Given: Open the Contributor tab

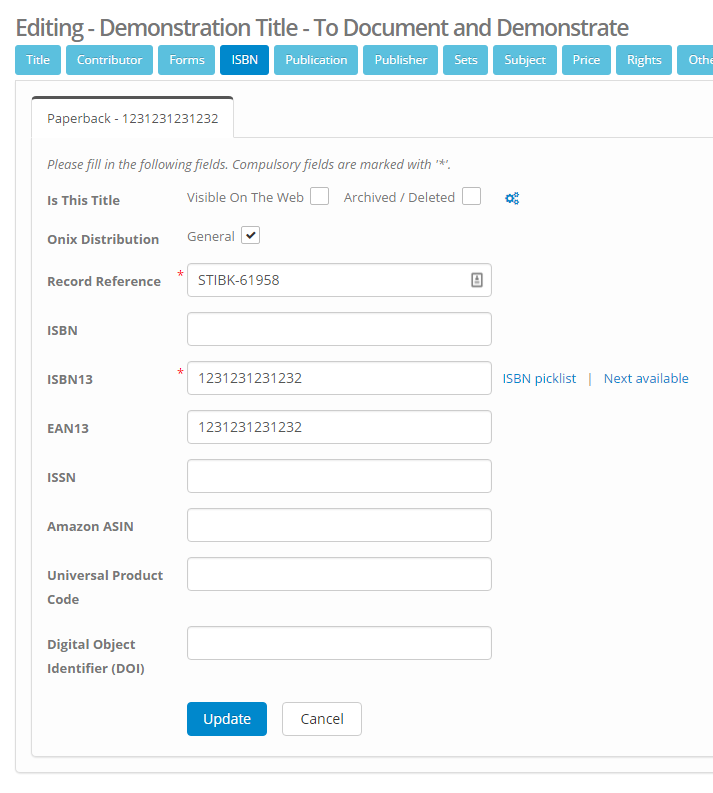Looking at the screenshot, I should (x=110, y=60).
